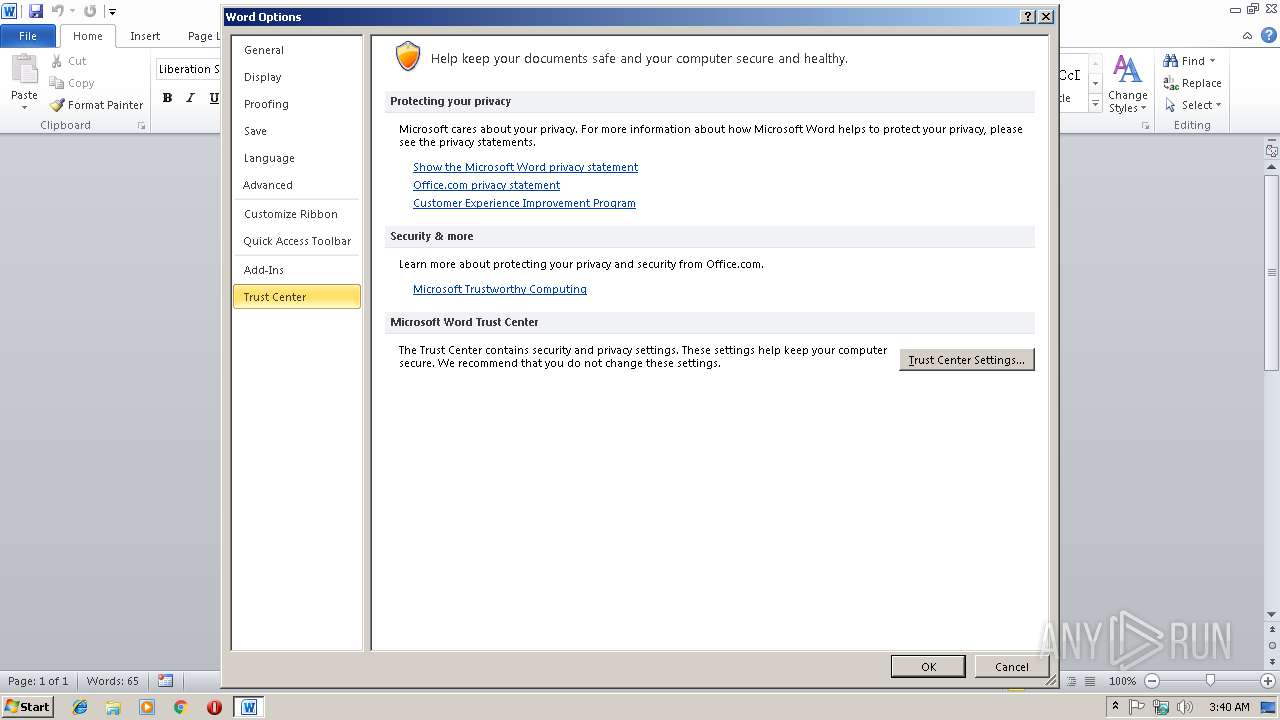Viewport: 1280px width, 720px height.
Task: Open Customize Quick Access Toolbar arrow
Action: 112,12
